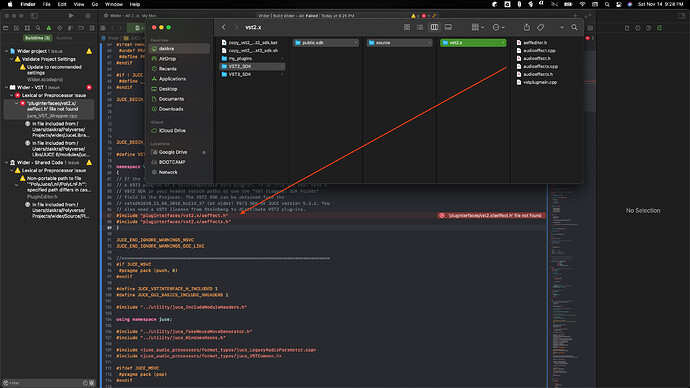Open Xcode report navigator
This screenshot has height=388, width=690.
[x=92, y=28]
